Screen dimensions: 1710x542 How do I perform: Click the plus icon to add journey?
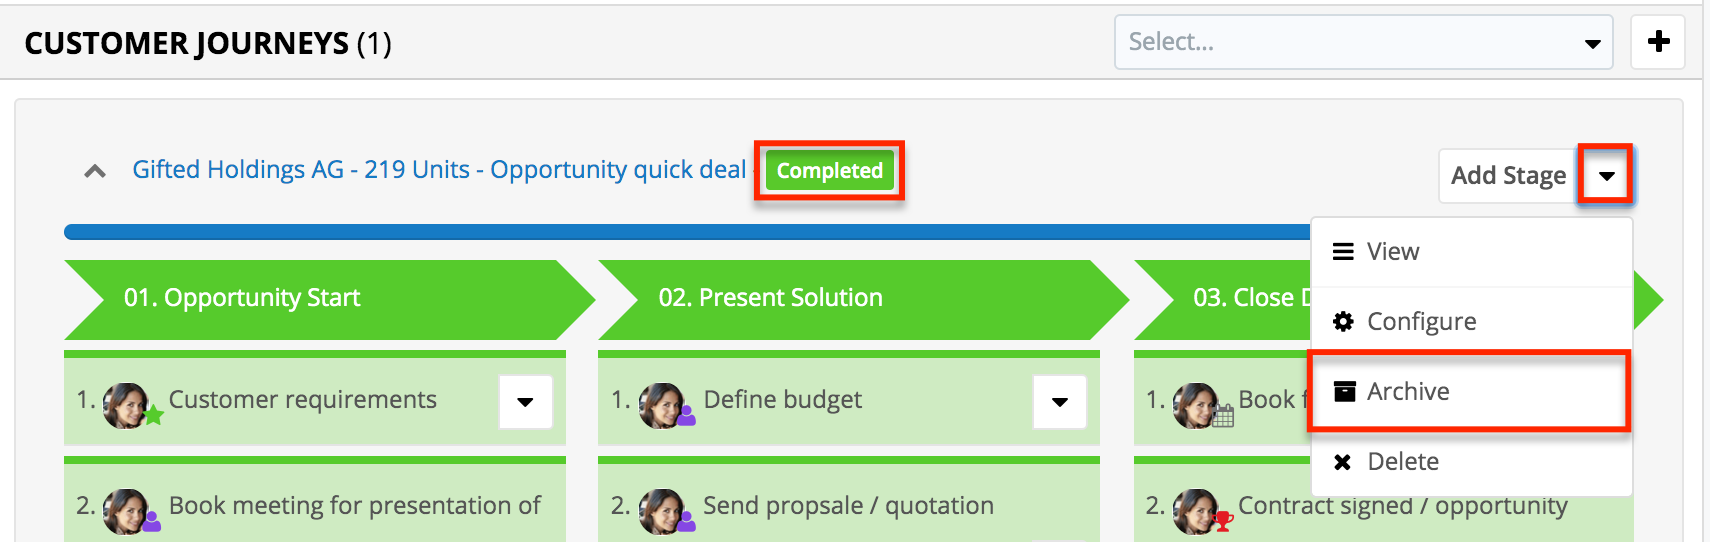pos(1658,42)
